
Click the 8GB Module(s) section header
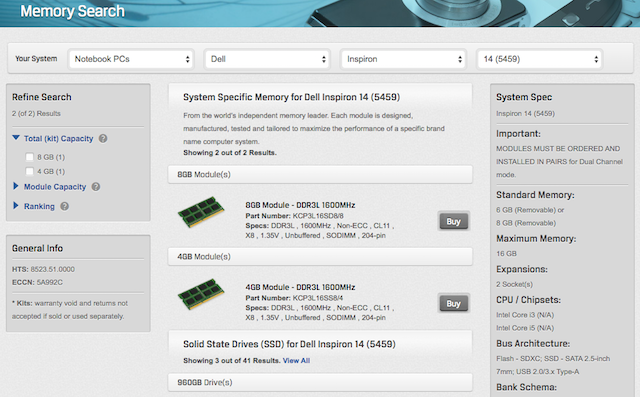[x=320, y=175]
